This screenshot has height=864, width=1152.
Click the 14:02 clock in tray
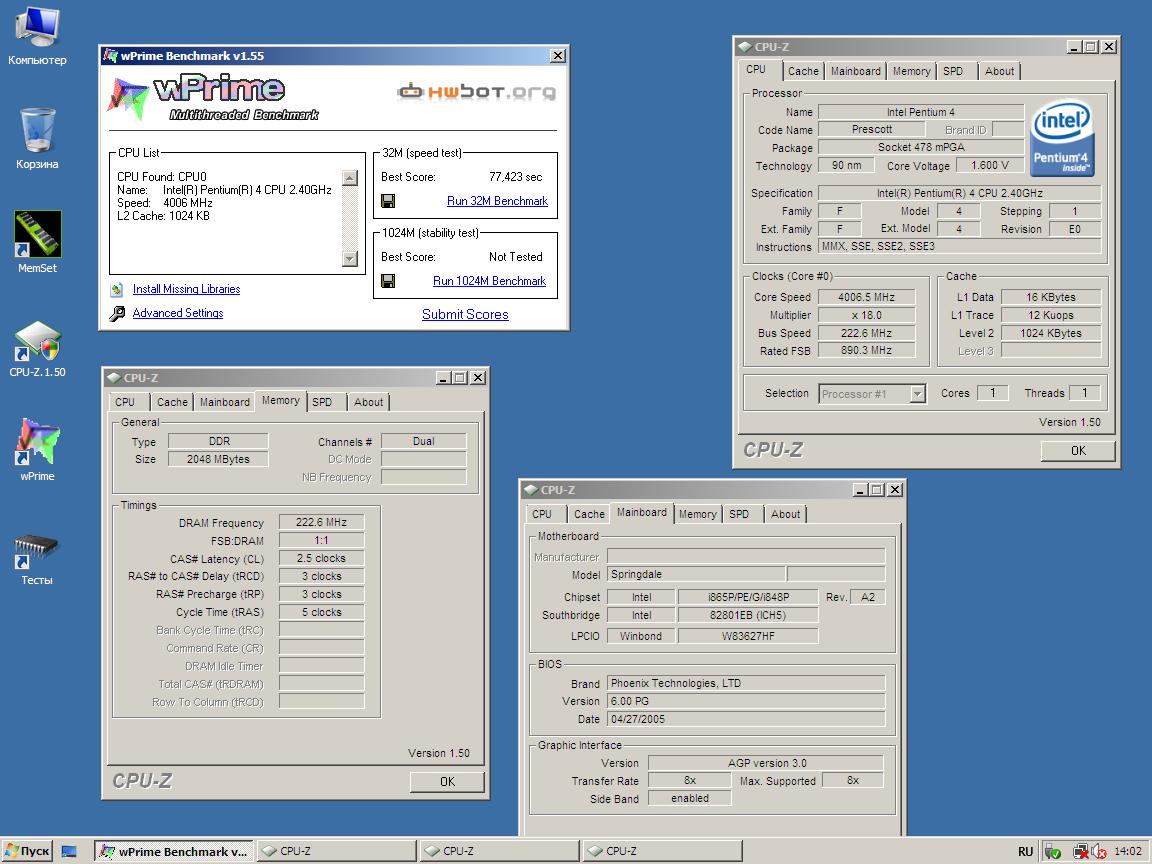(1128, 852)
